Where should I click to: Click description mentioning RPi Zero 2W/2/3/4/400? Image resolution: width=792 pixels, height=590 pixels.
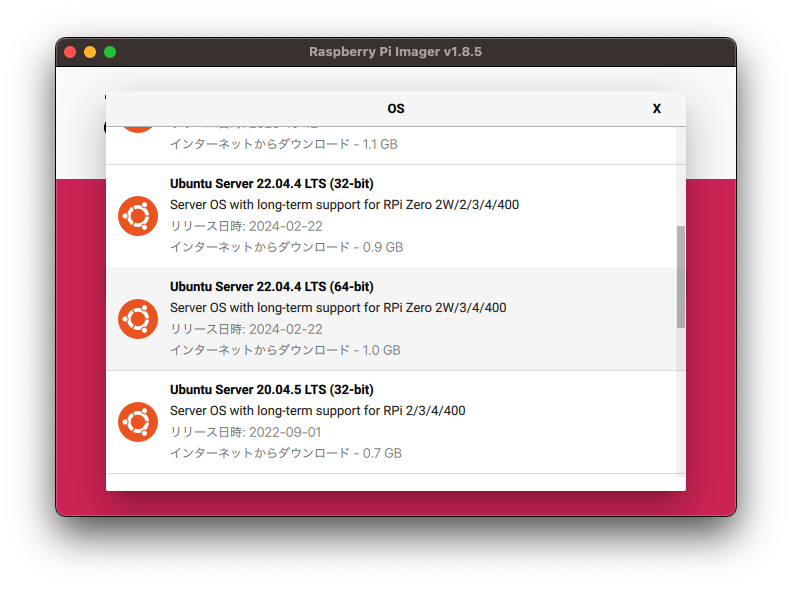click(344, 205)
